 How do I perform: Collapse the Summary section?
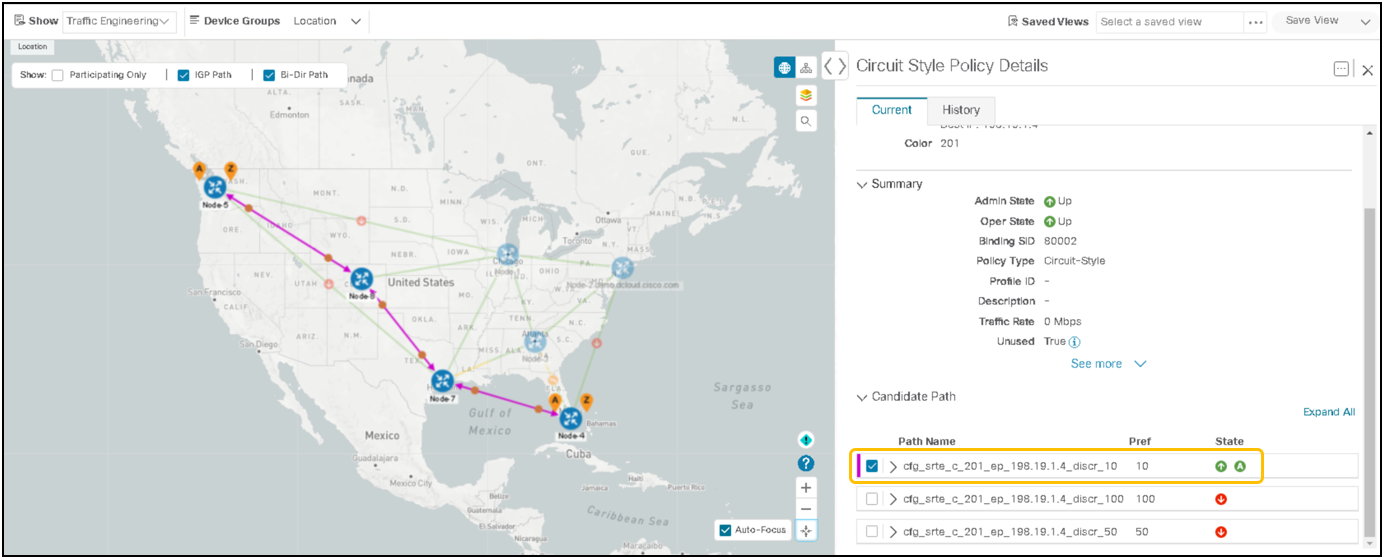click(x=863, y=184)
